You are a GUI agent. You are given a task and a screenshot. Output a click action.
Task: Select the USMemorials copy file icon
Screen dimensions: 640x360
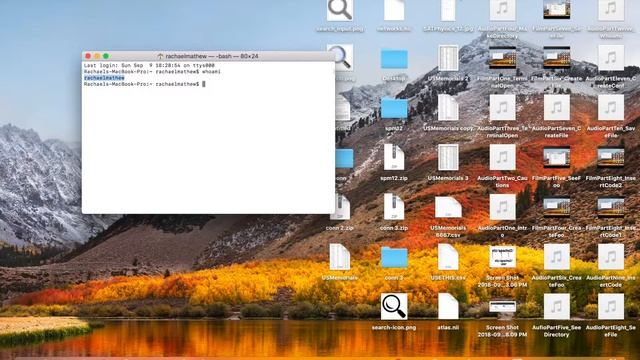coord(448,107)
